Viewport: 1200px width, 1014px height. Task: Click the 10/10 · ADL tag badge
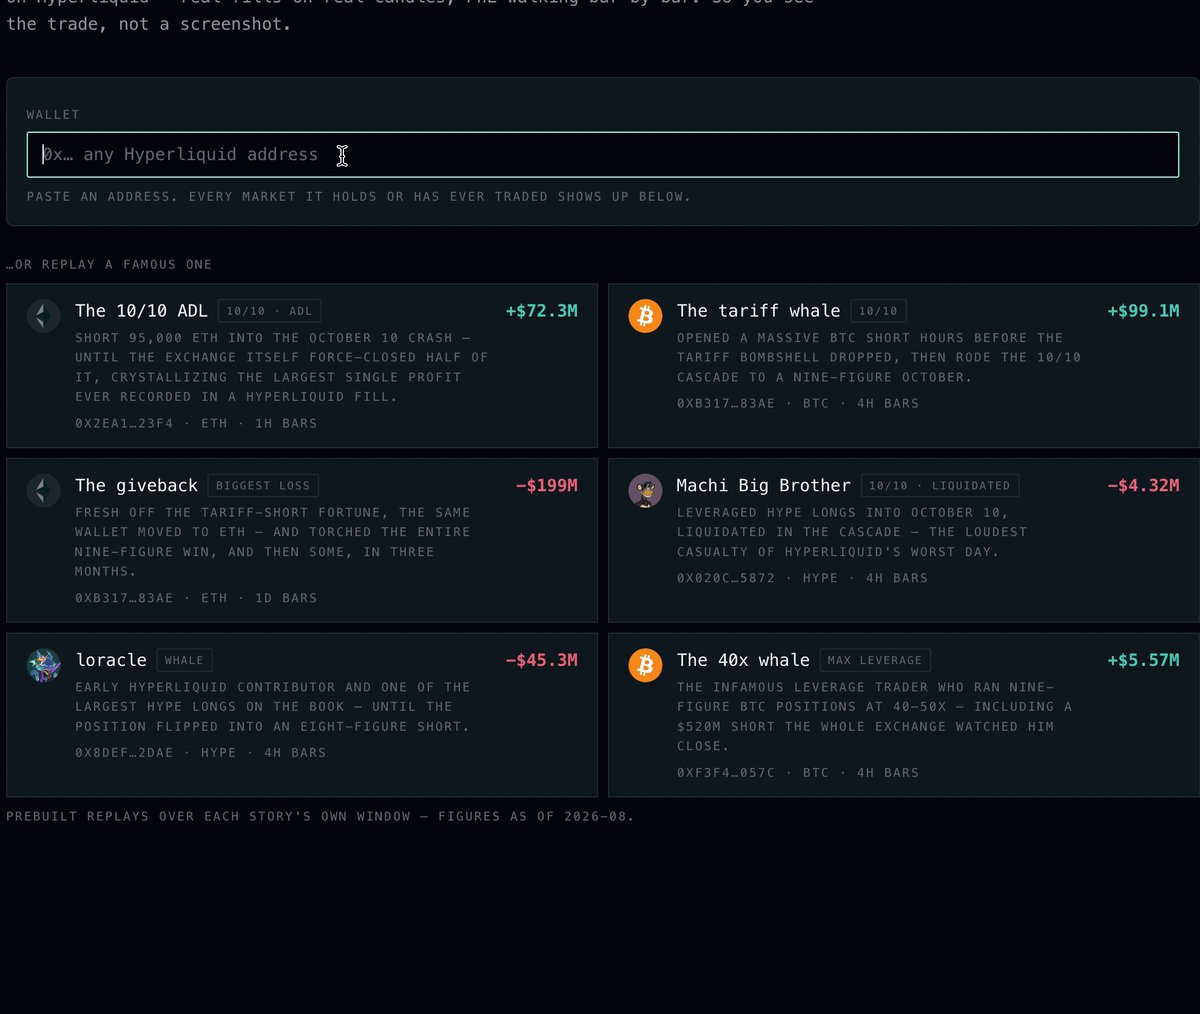(269, 311)
